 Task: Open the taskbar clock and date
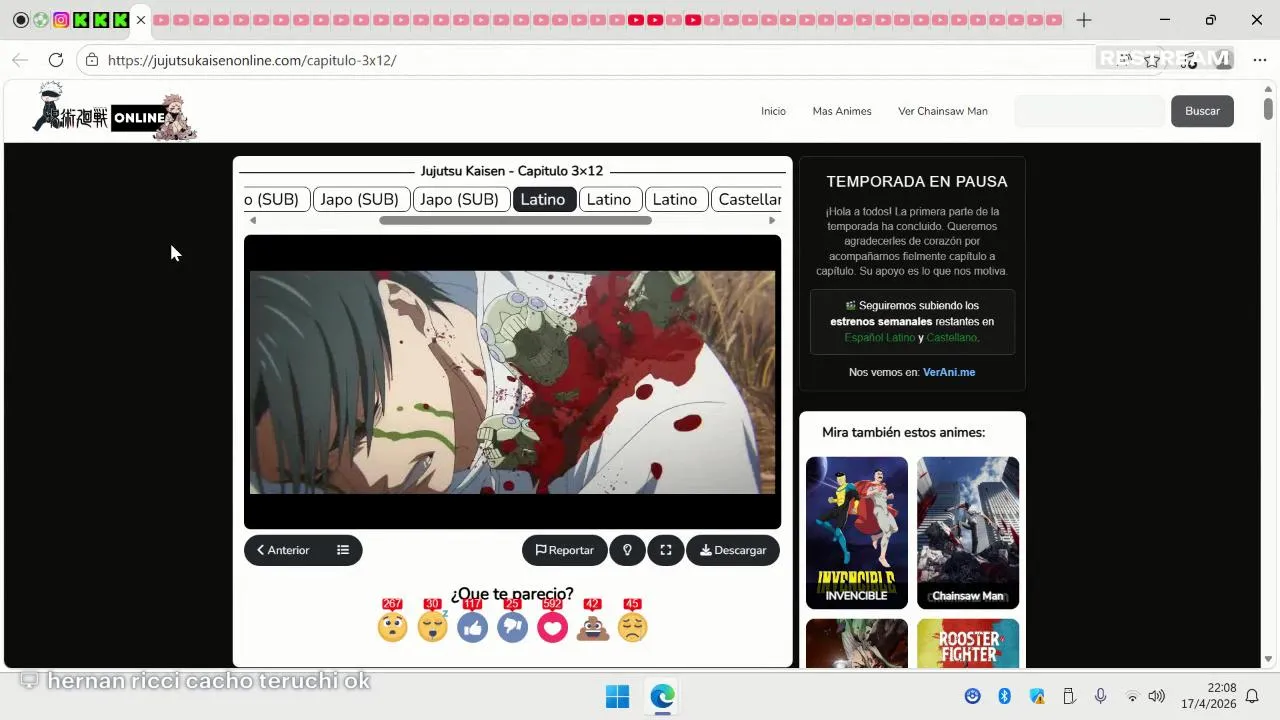coord(1208,696)
